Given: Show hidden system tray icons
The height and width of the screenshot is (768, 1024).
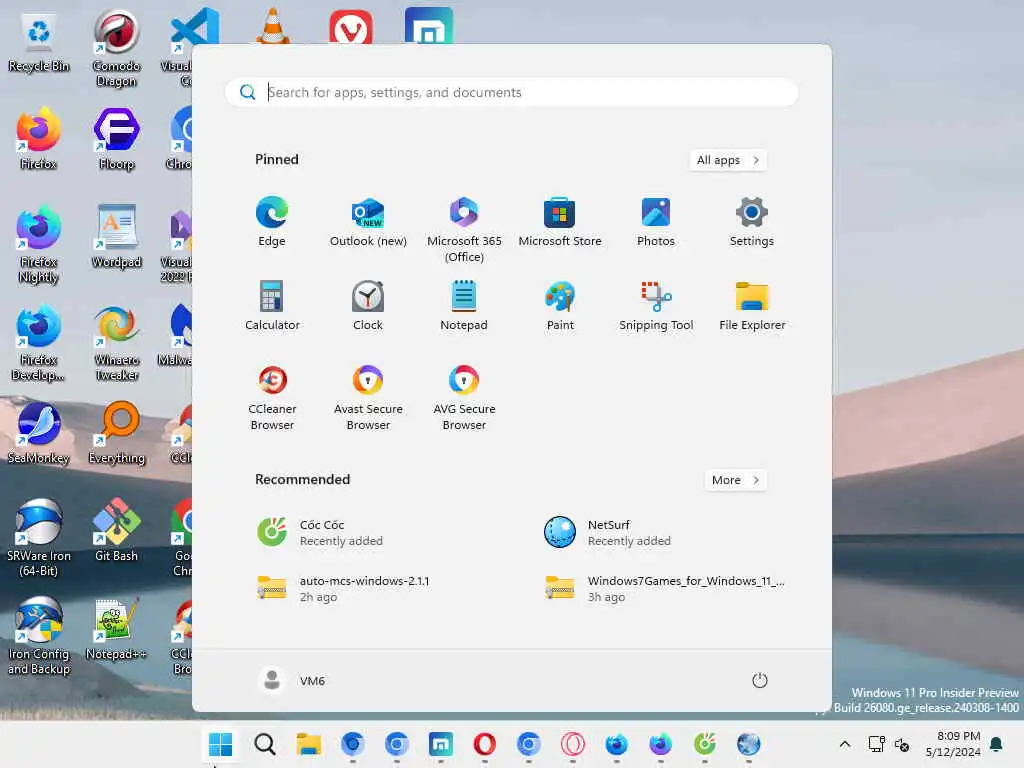Looking at the screenshot, I should click(844, 744).
